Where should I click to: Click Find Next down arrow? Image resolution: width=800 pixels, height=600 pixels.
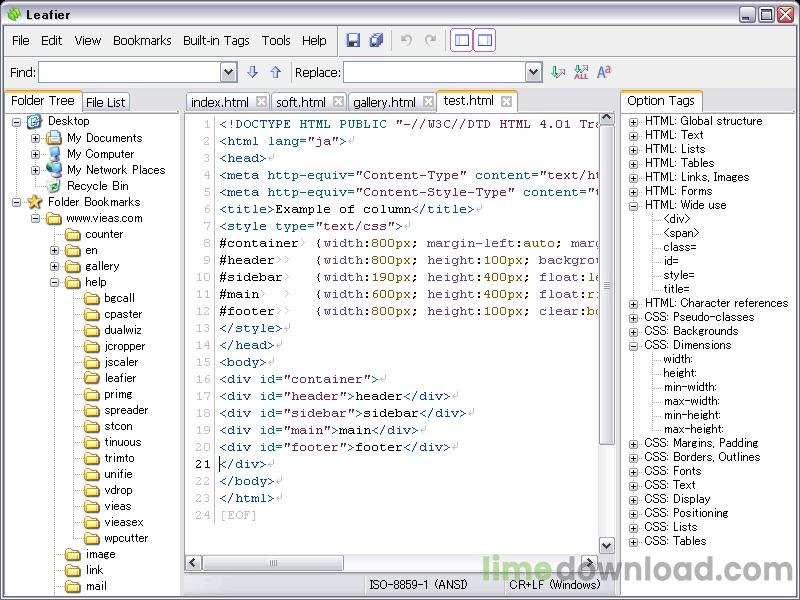(252, 72)
